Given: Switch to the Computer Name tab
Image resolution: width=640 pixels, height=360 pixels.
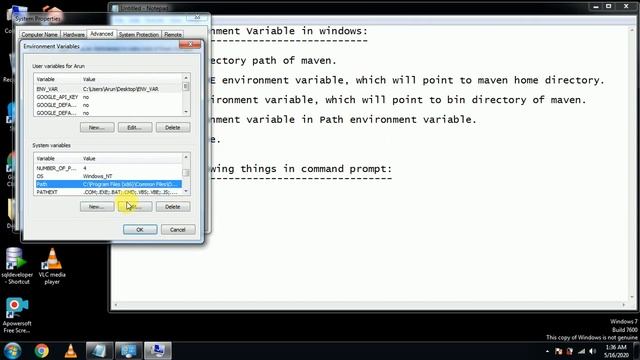Looking at the screenshot, I should pos(39,35).
